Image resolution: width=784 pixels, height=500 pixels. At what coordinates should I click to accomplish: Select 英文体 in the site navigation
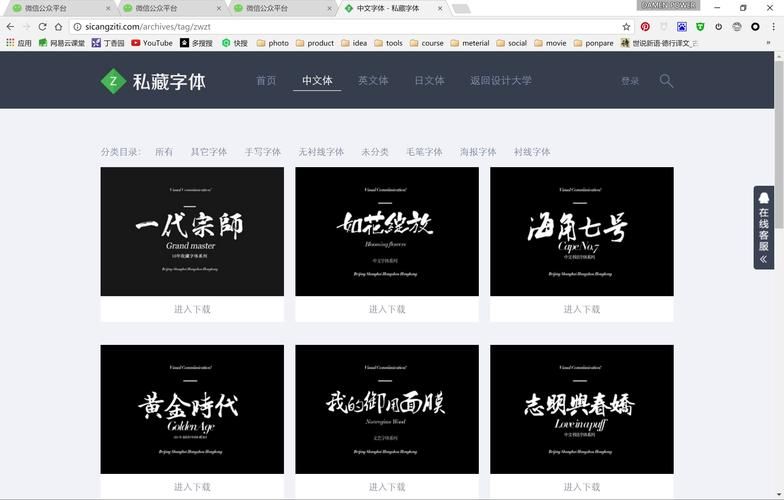[x=373, y=80]
